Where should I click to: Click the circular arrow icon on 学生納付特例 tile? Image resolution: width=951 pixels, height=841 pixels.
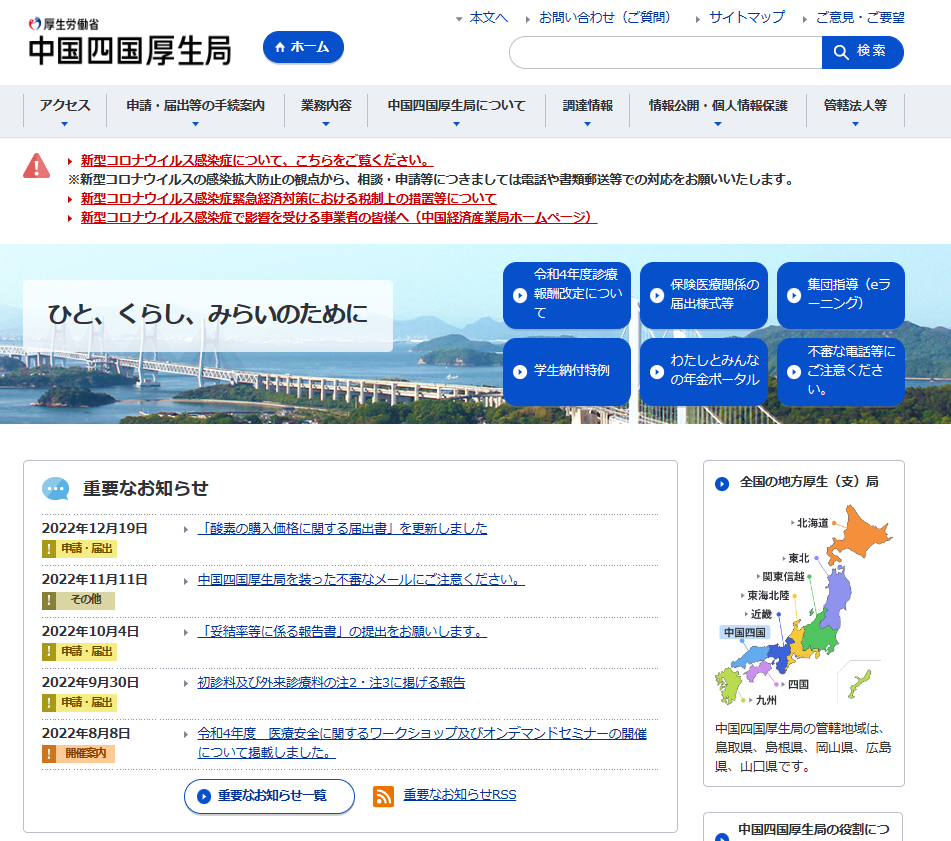pyautogui.click(x=520, y=370)
